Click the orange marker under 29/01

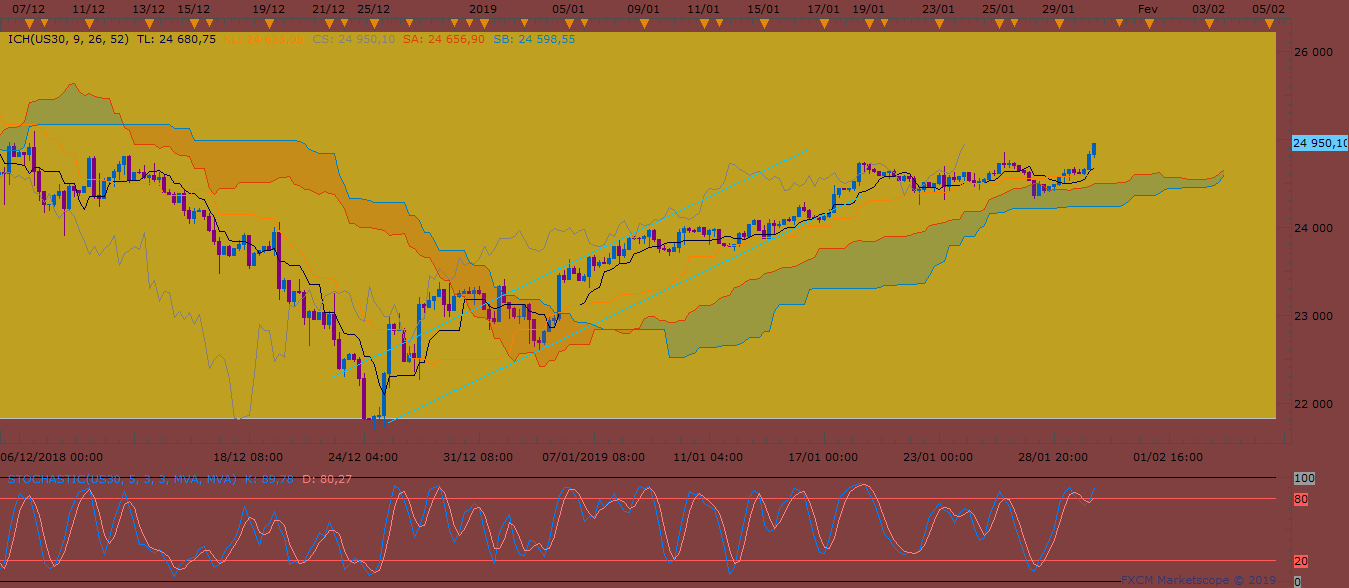point(1058,22)
